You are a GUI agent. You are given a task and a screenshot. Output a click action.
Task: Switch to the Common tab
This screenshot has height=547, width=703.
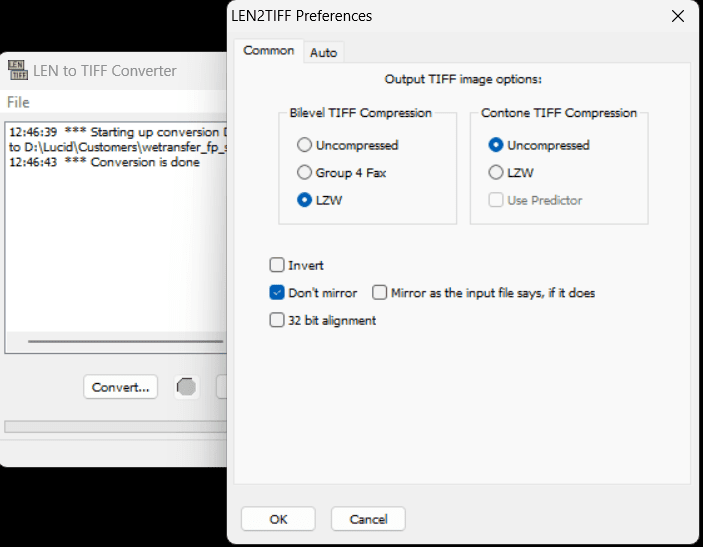(x=269, y=50)
